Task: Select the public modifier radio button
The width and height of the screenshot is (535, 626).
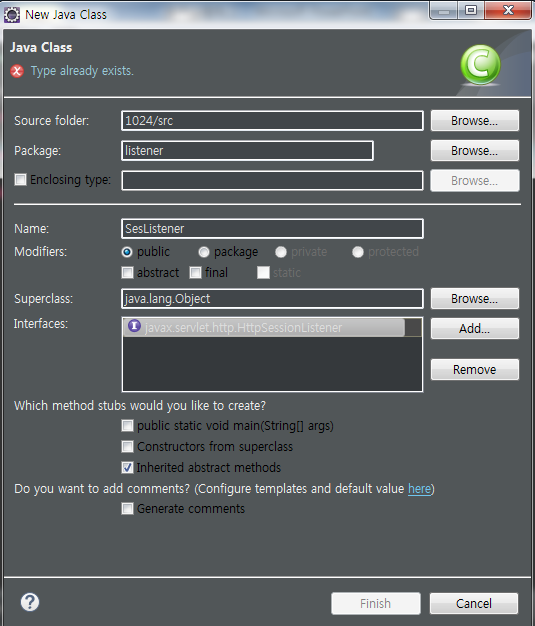Action: pyautogui.click(x=127, y=252)
